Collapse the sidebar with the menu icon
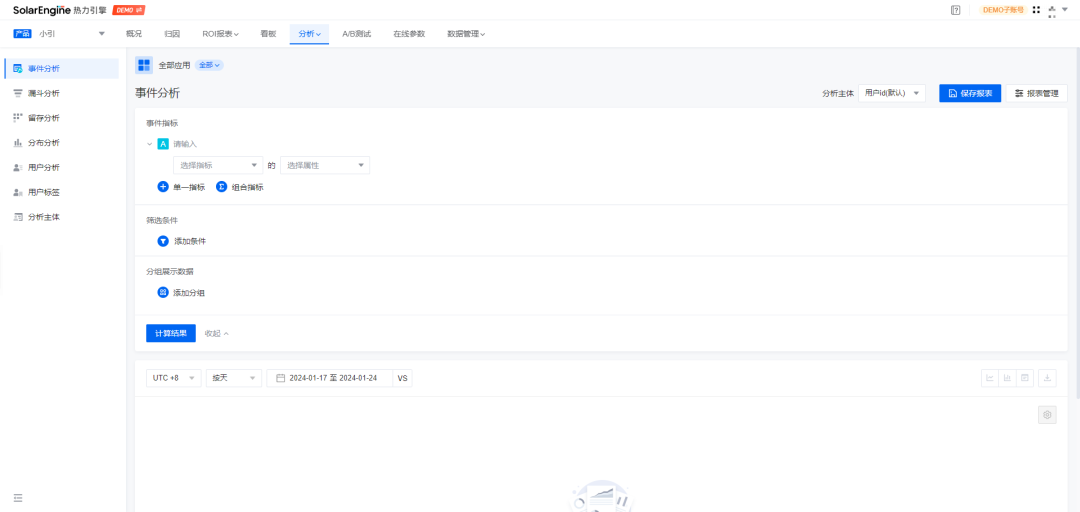The height and width of the screenshot is (512, 1080). coord(18,498)
